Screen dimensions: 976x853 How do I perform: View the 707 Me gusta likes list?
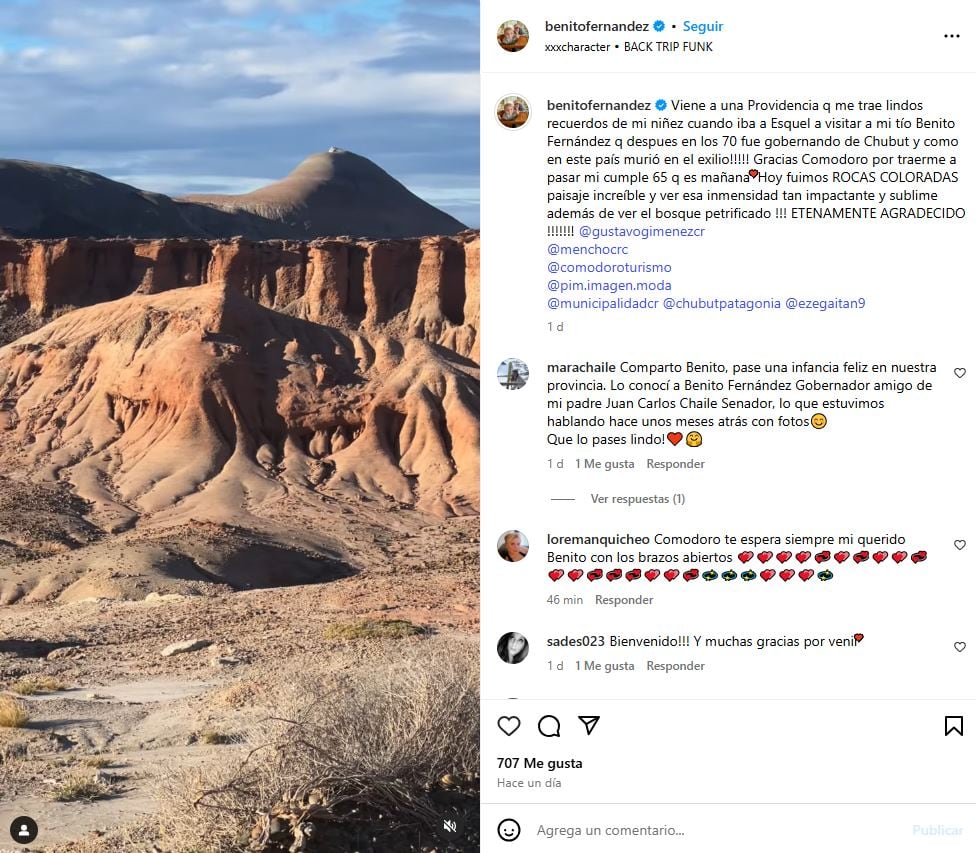click(540, 763)
